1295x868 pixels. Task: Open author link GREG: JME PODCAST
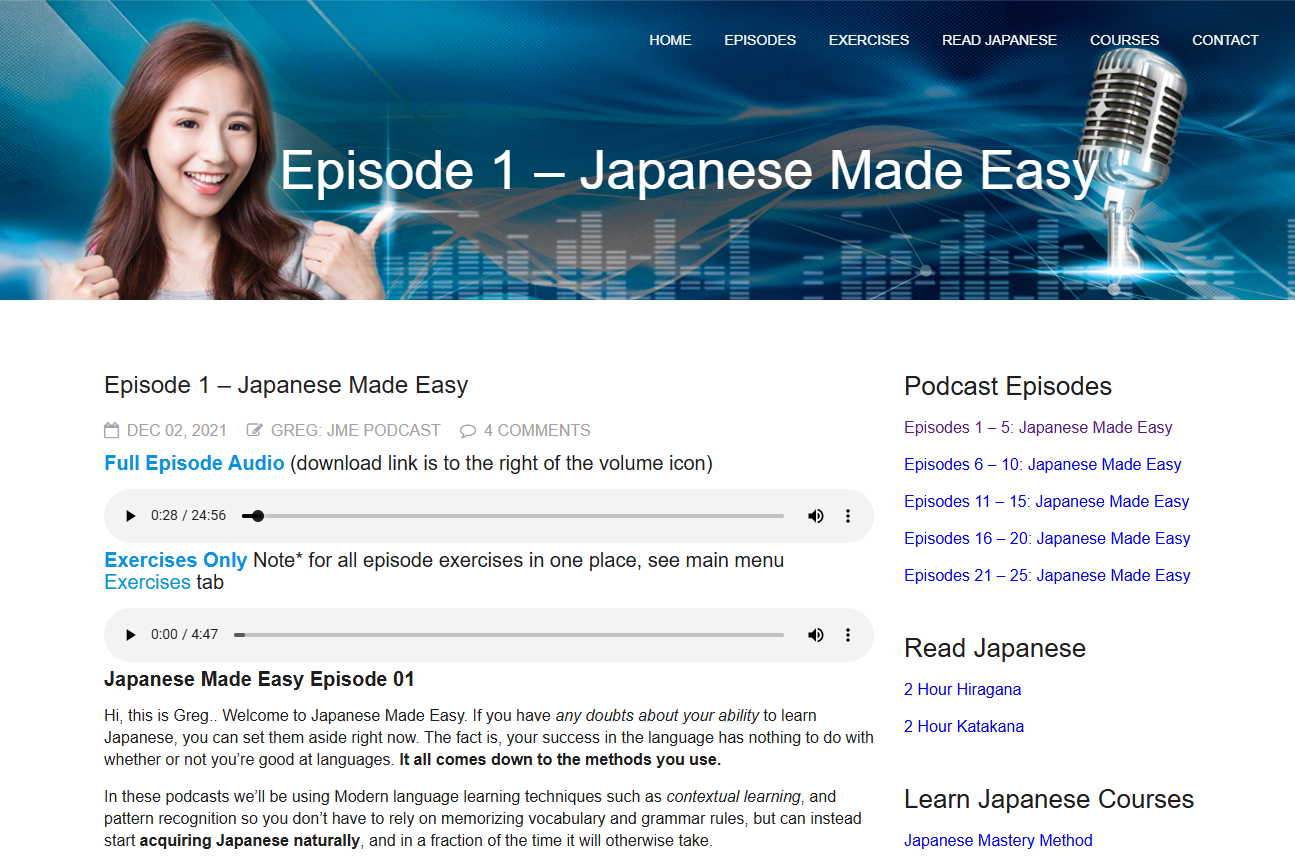(x=355, y=431)
